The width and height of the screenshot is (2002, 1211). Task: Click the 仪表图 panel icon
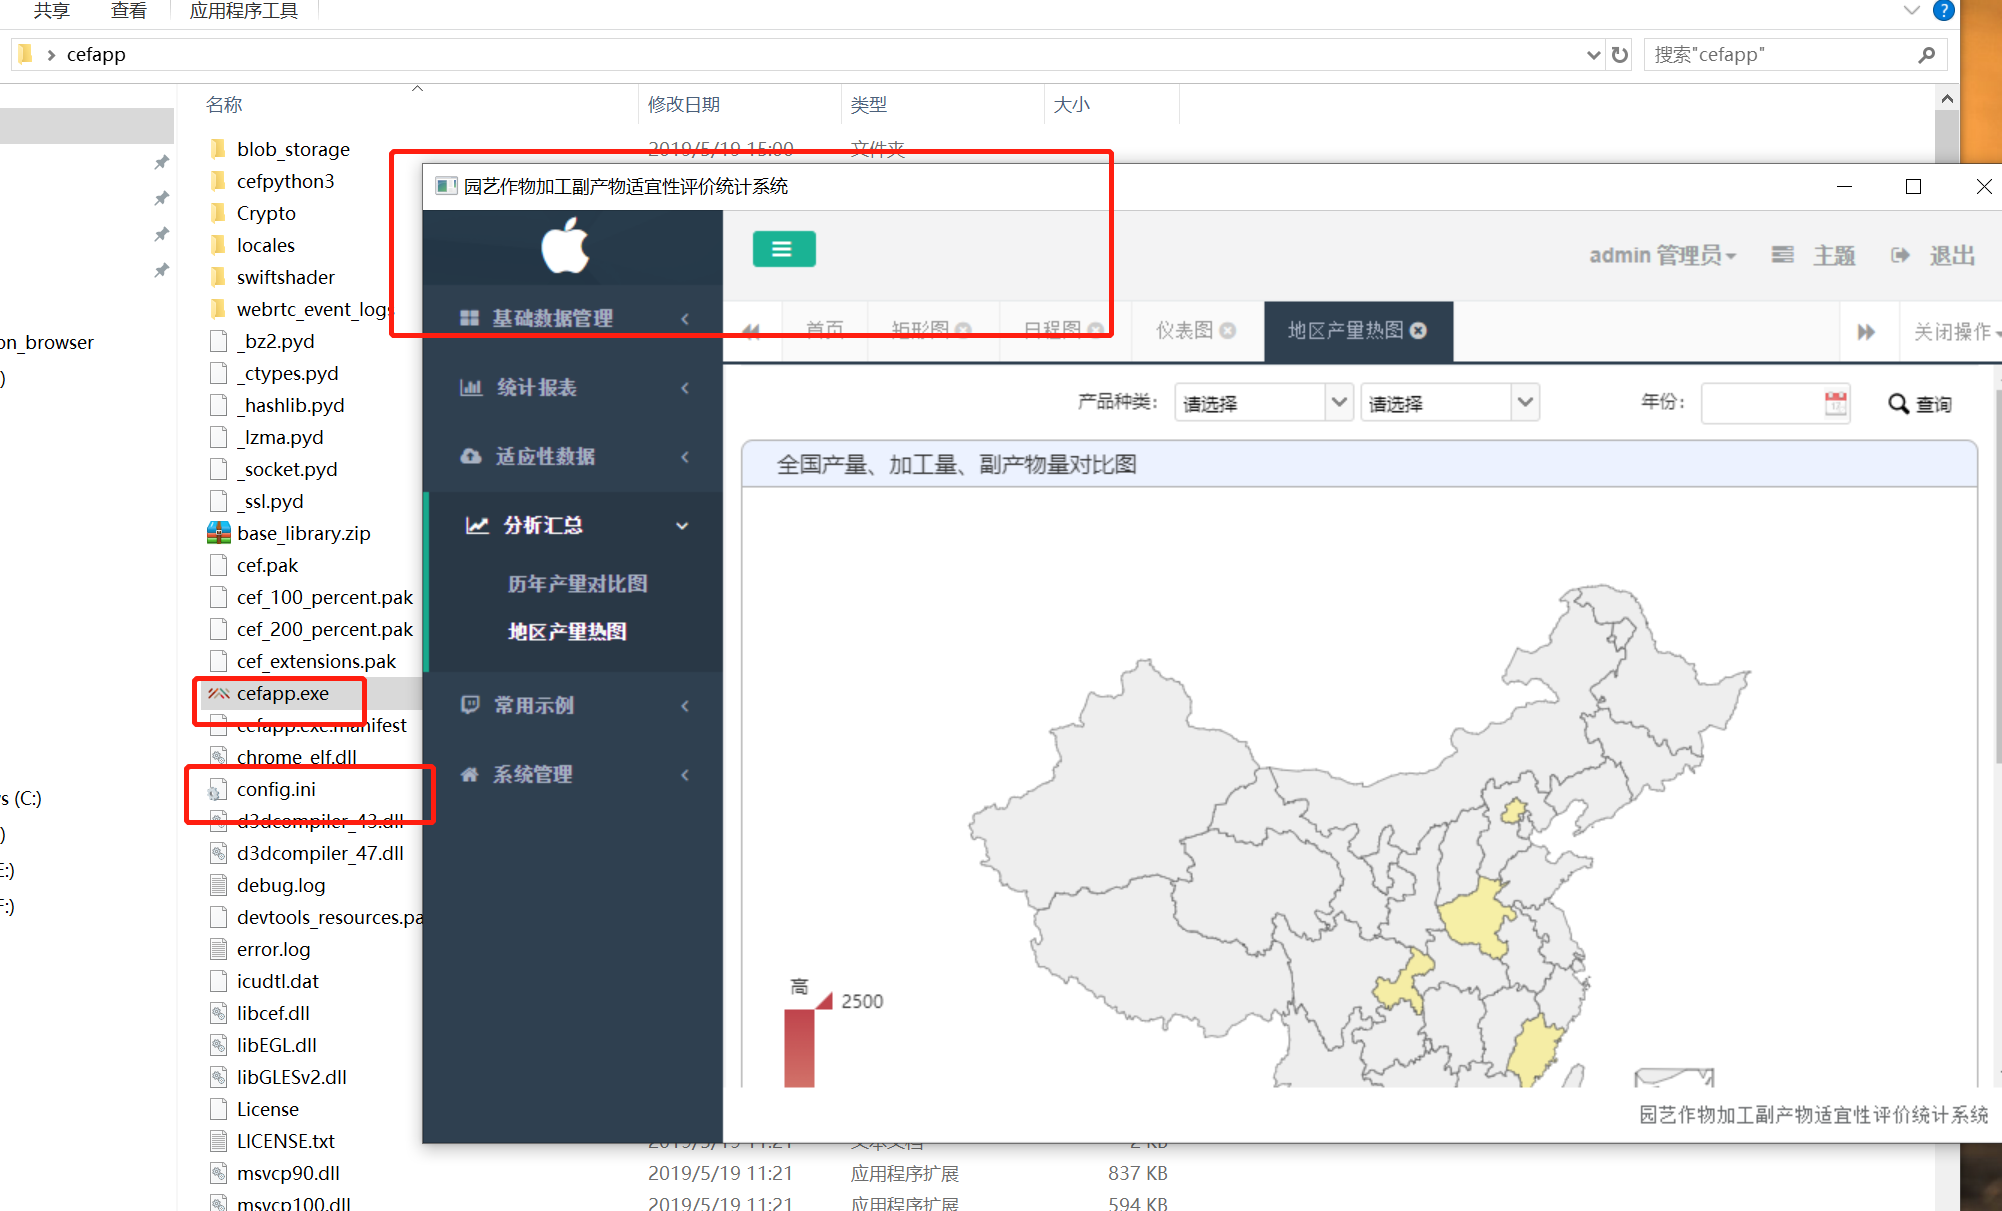(x=1175, y=332)
